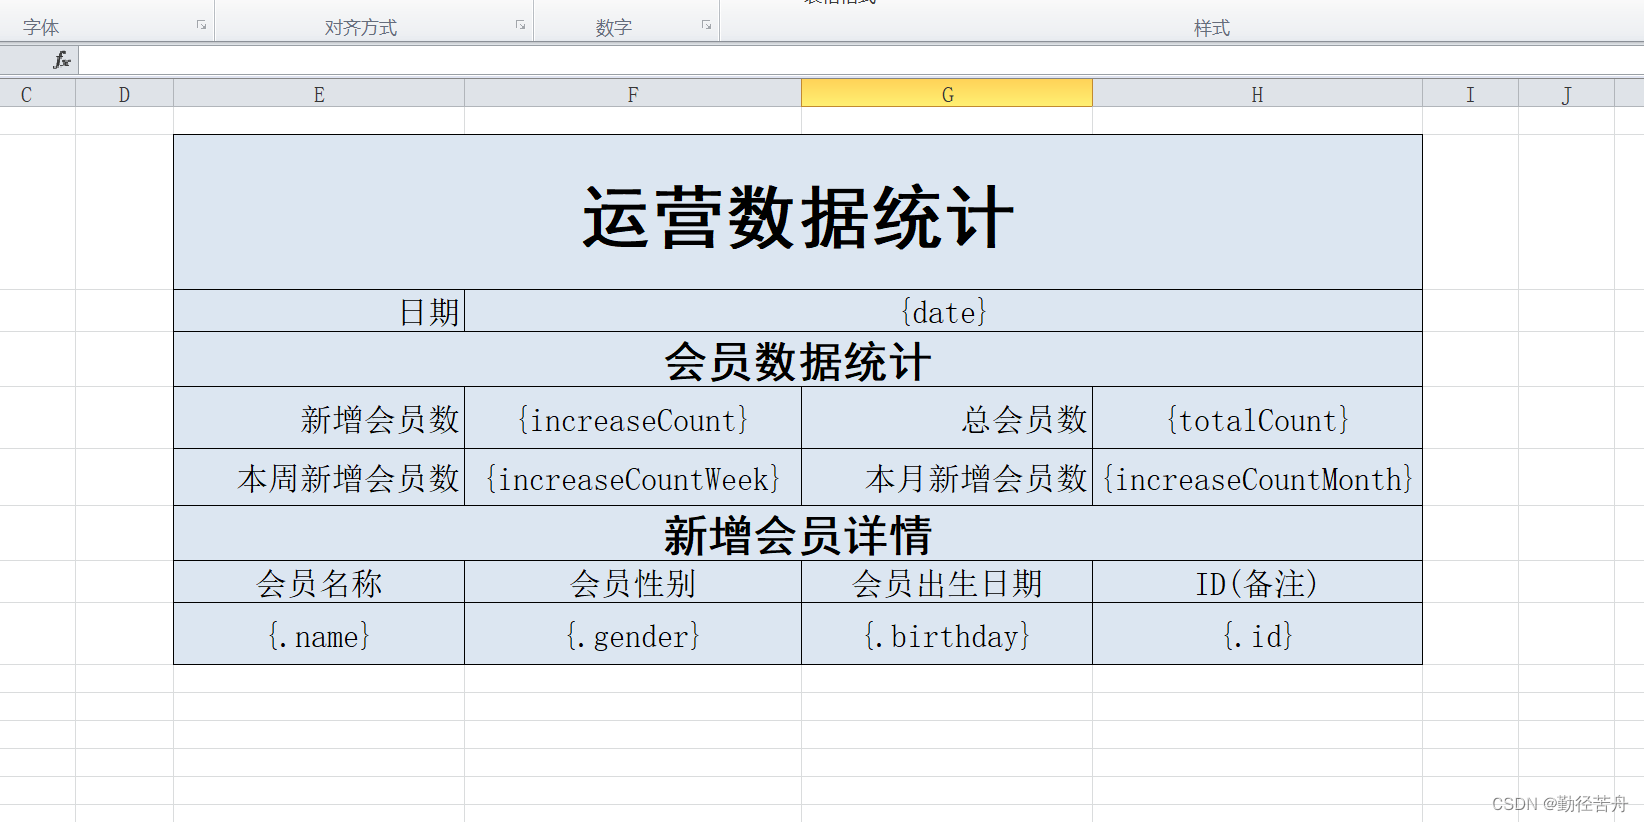This screenshot has height=822, width=1644.
Task: Select the 会员名称 header cell
Action: point(319,582)
